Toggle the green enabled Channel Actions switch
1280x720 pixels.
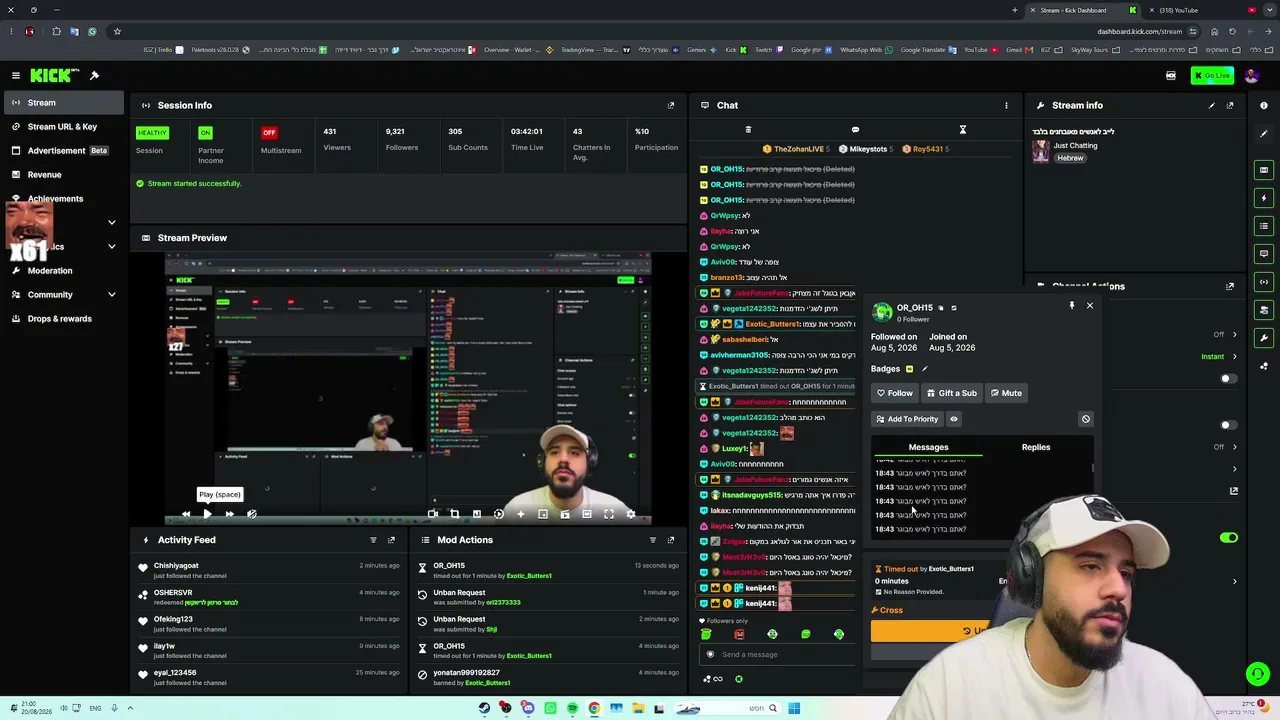(1228, 538)
